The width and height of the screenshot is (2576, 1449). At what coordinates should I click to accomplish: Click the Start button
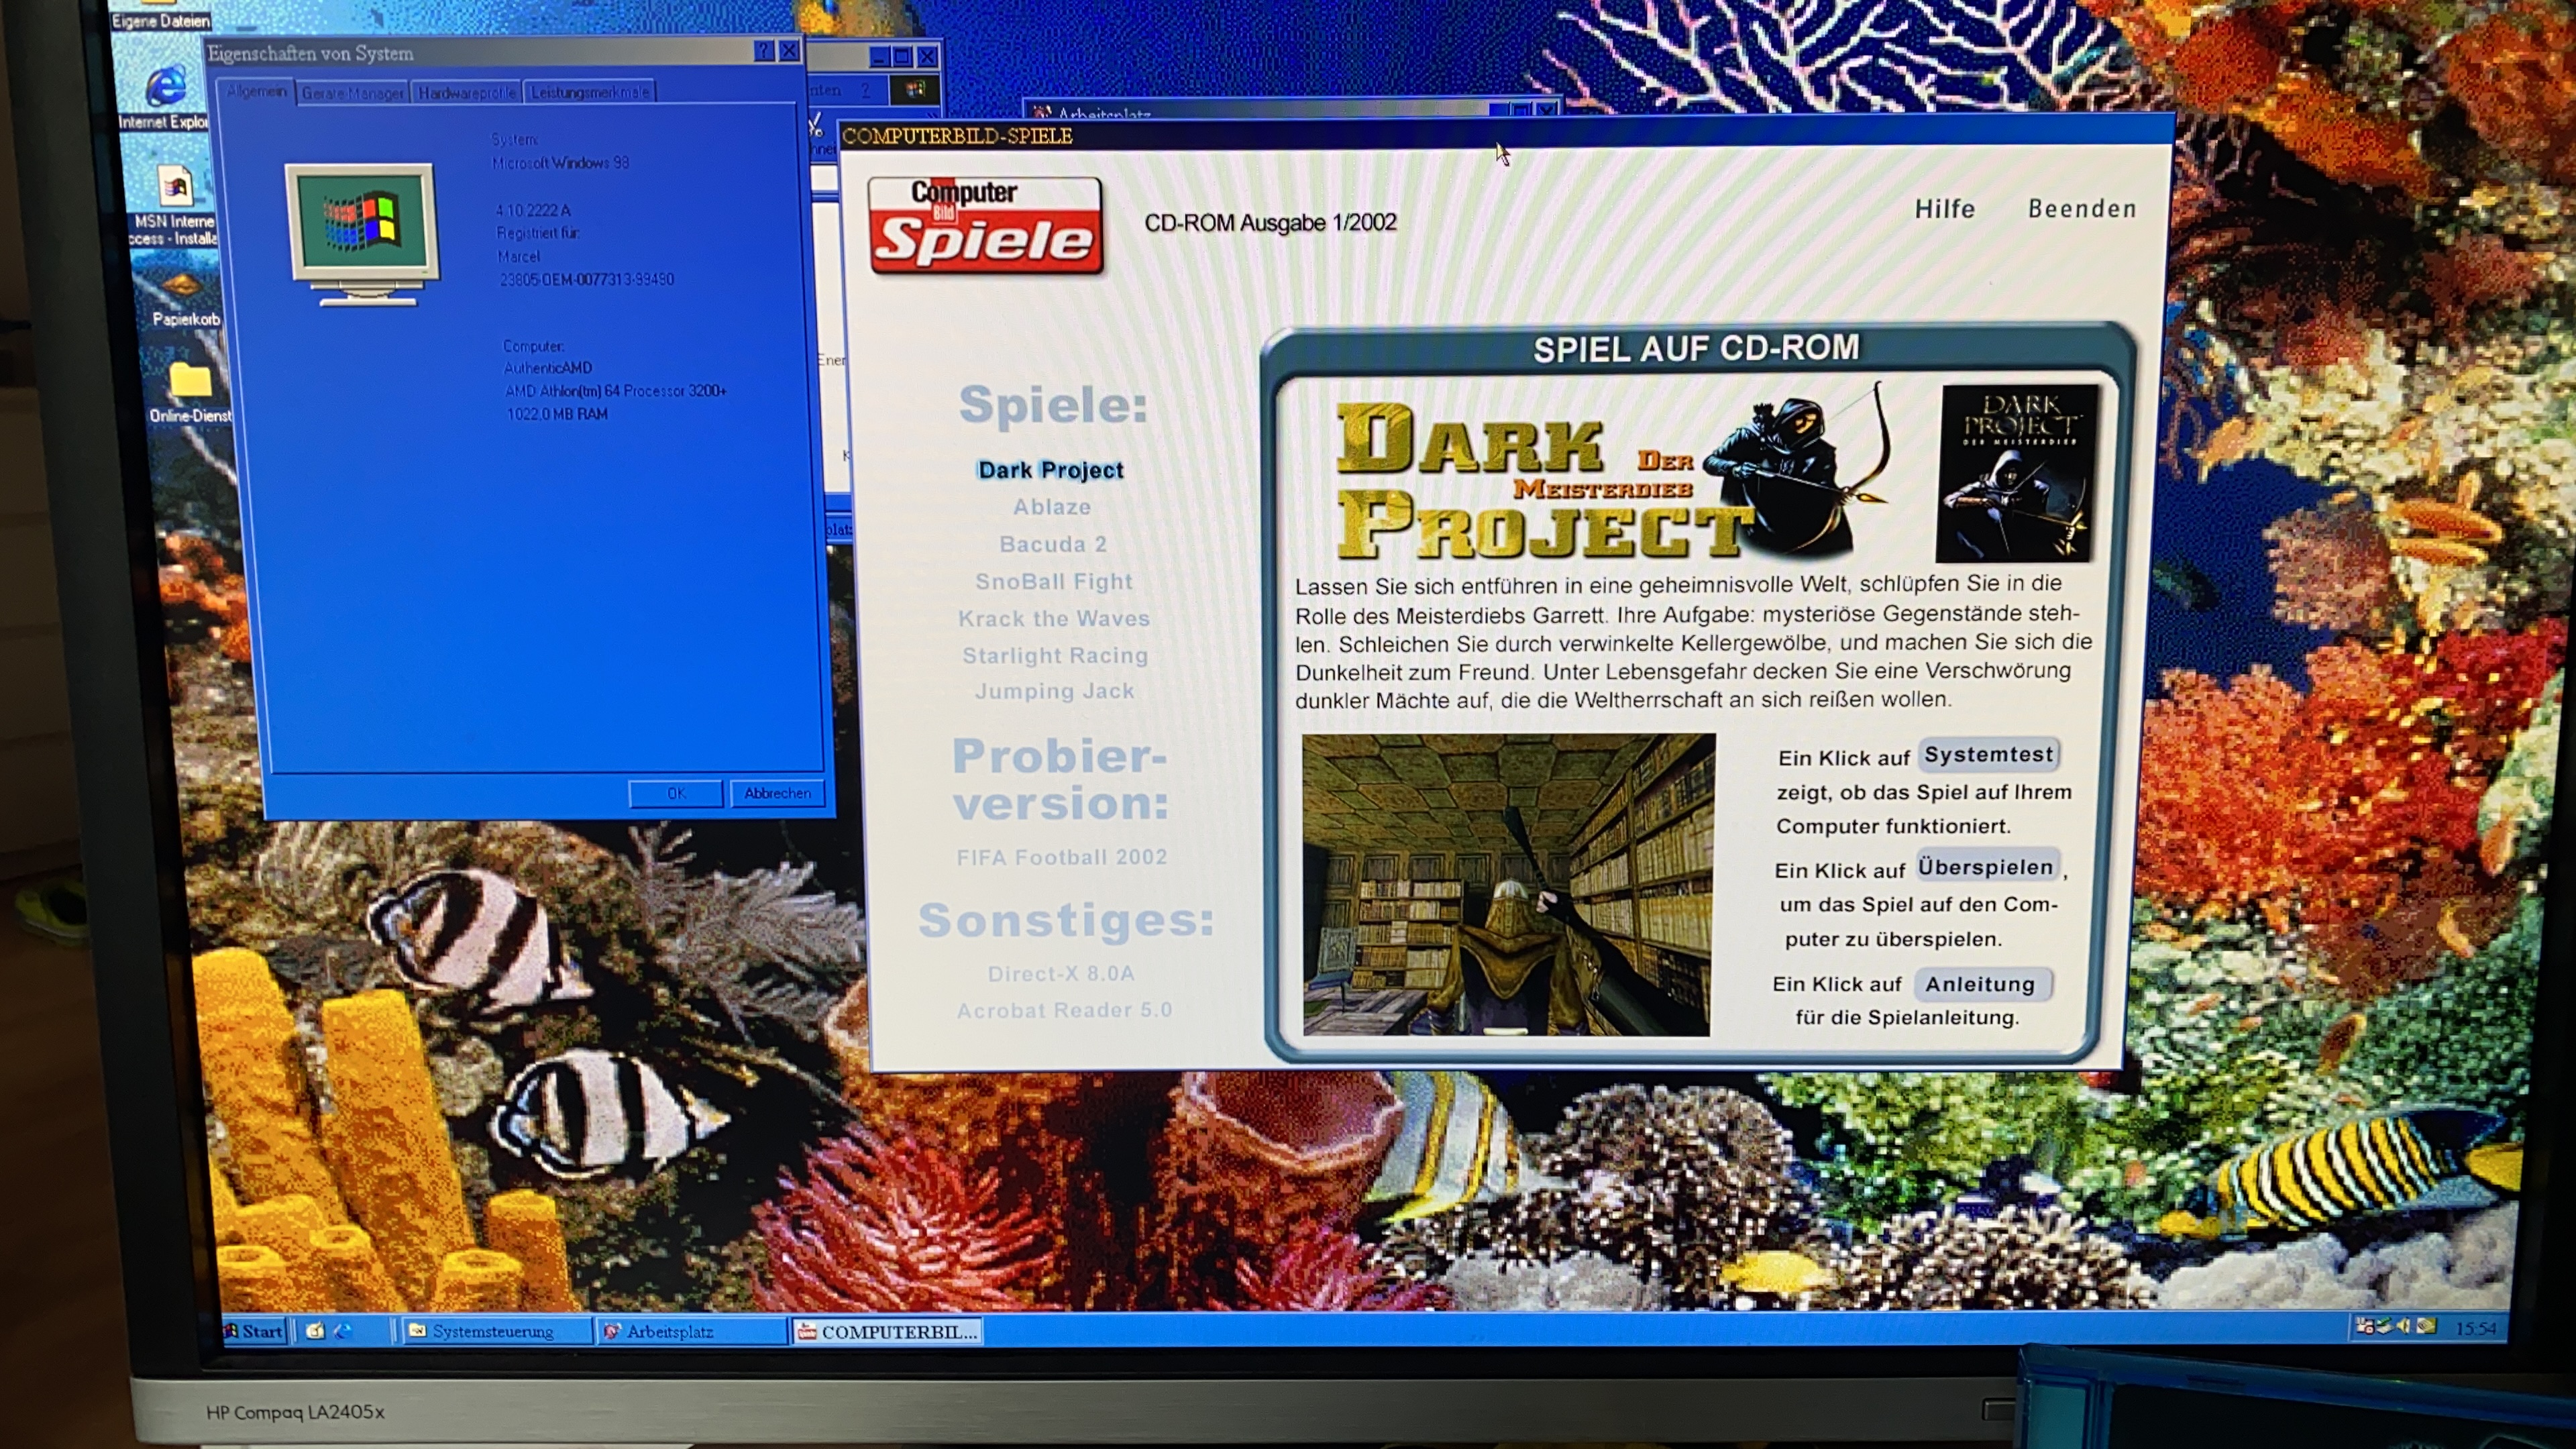[x=255, y=1331]
